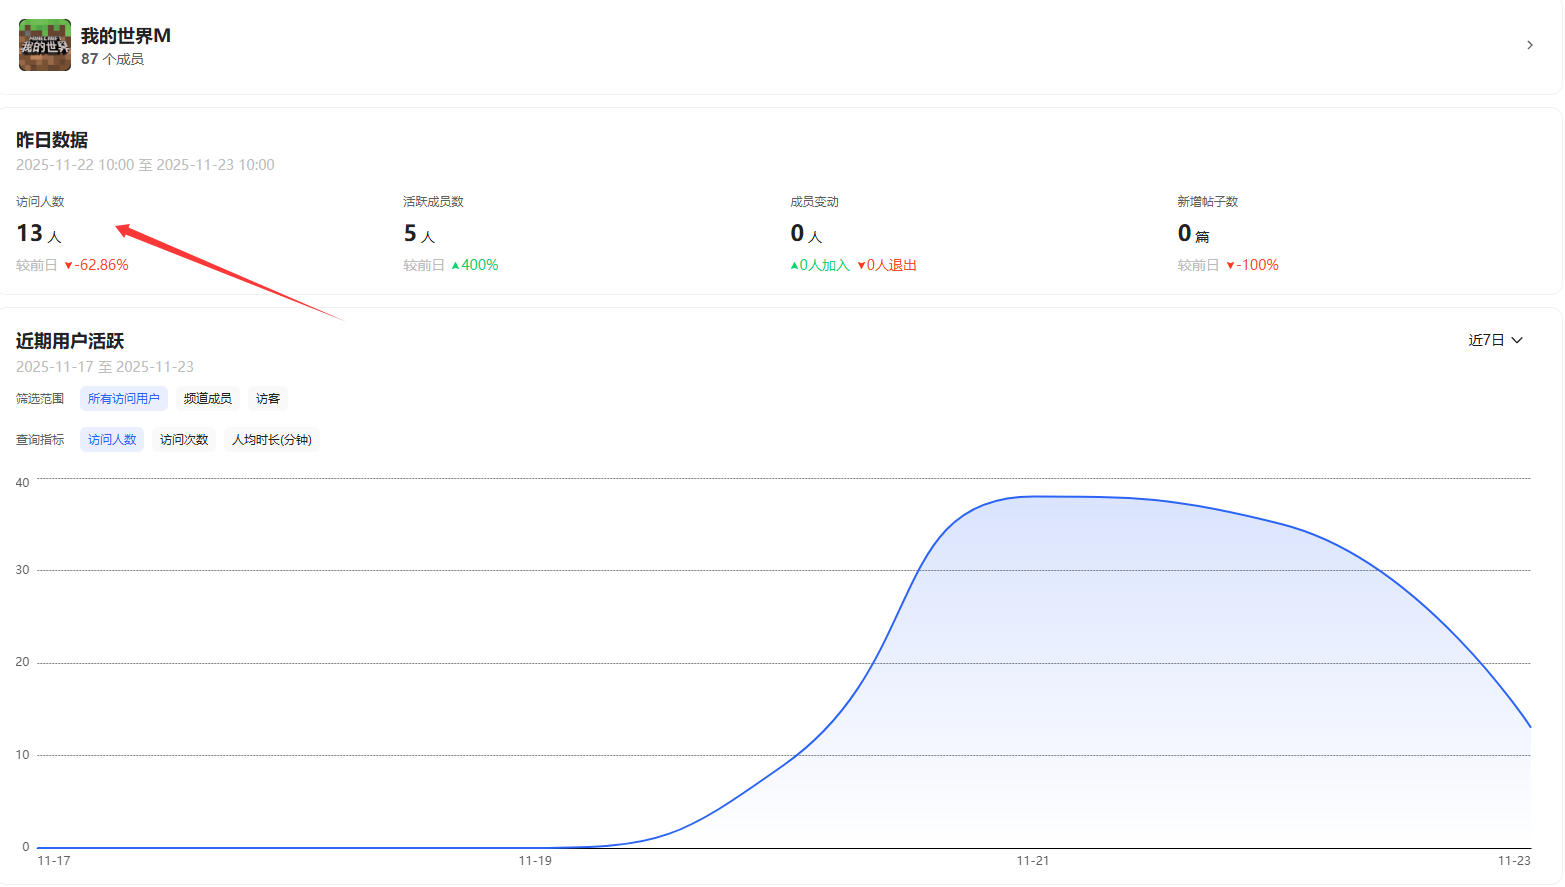This screenshot has height=887, width=1565.
Task: Open the 近7日 time range dropdown
Action: [1495, 340]
